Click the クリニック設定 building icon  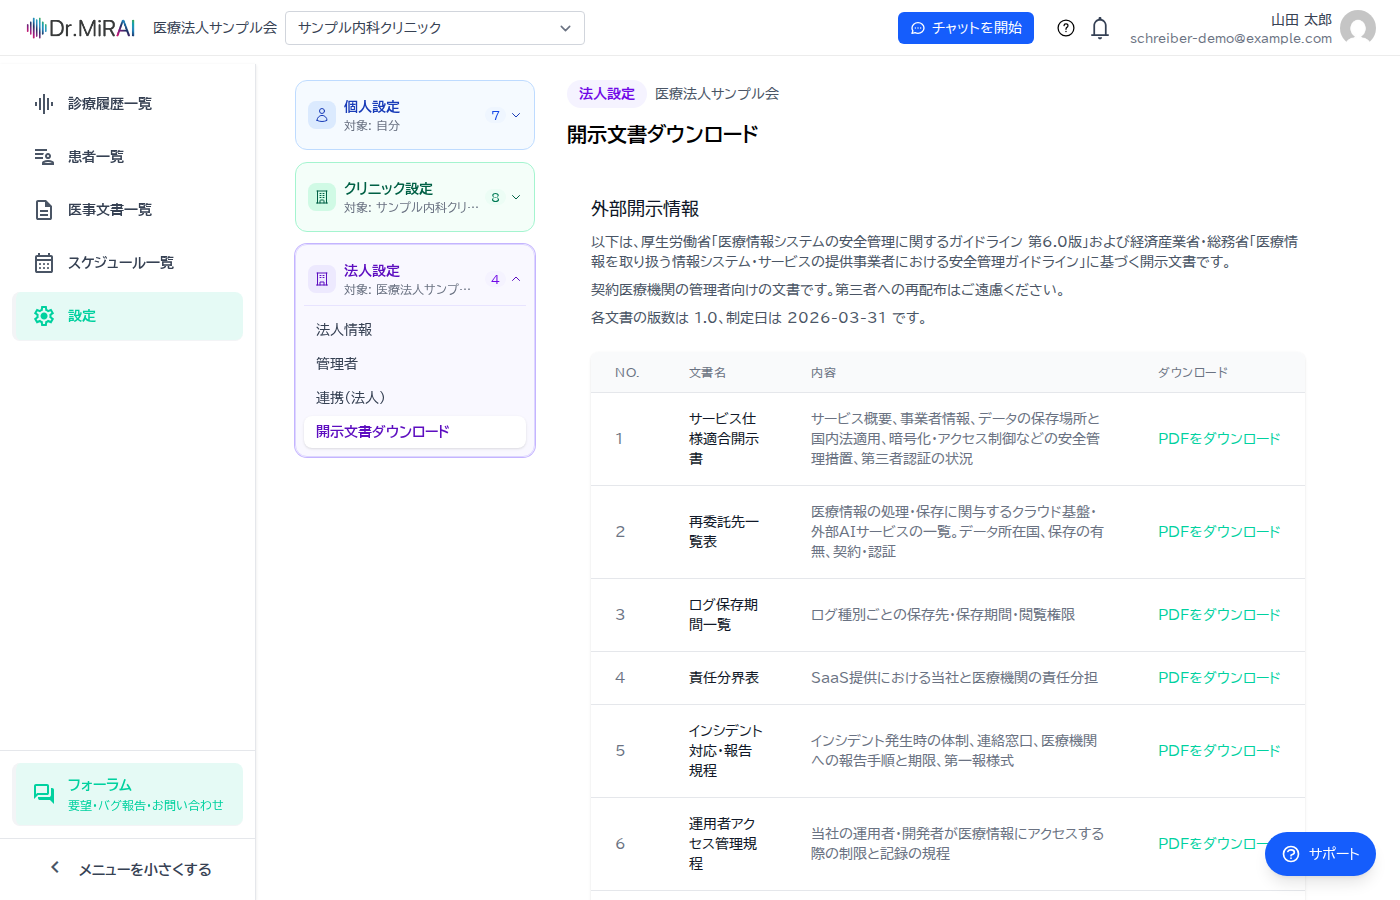(322, 197)
